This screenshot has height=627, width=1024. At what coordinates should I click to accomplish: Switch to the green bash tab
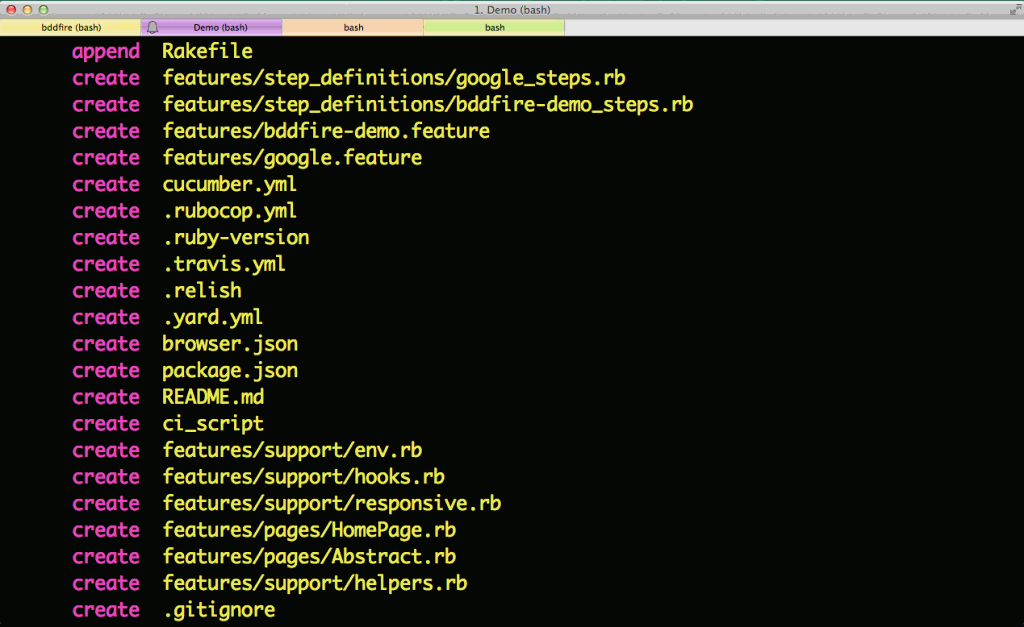[x=494, y=28]
